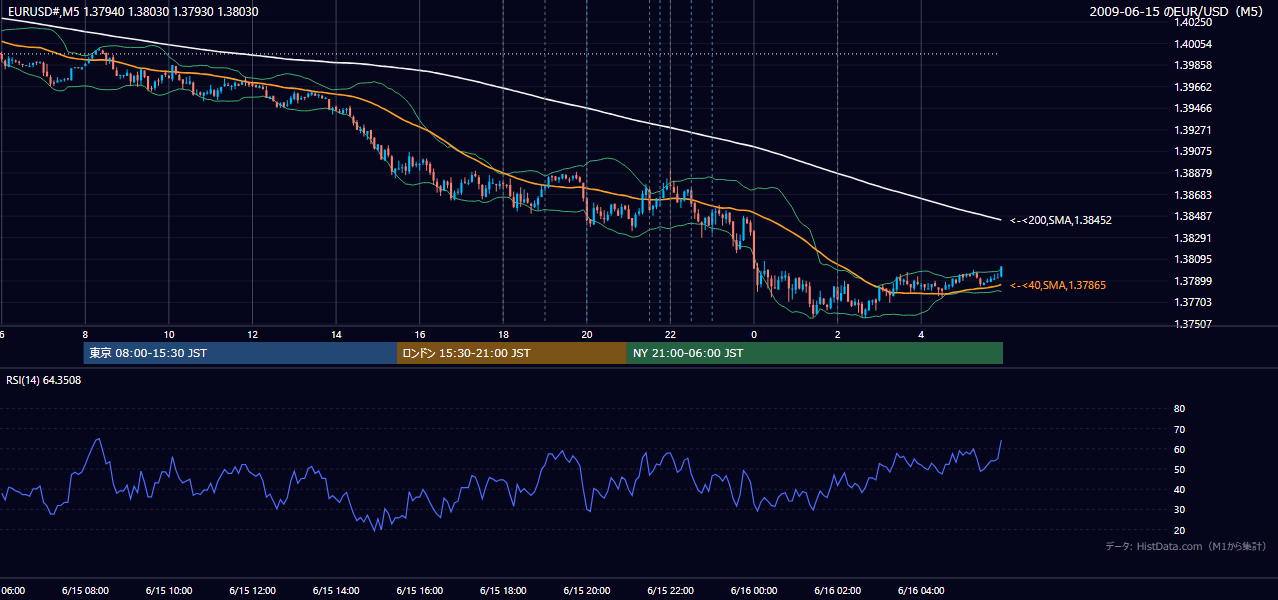Image resolution: width=1278 pixels, height=600 pixels.
Task: Click the 6/16 02:00 date axis label
Action: click(x=837, y=591)
